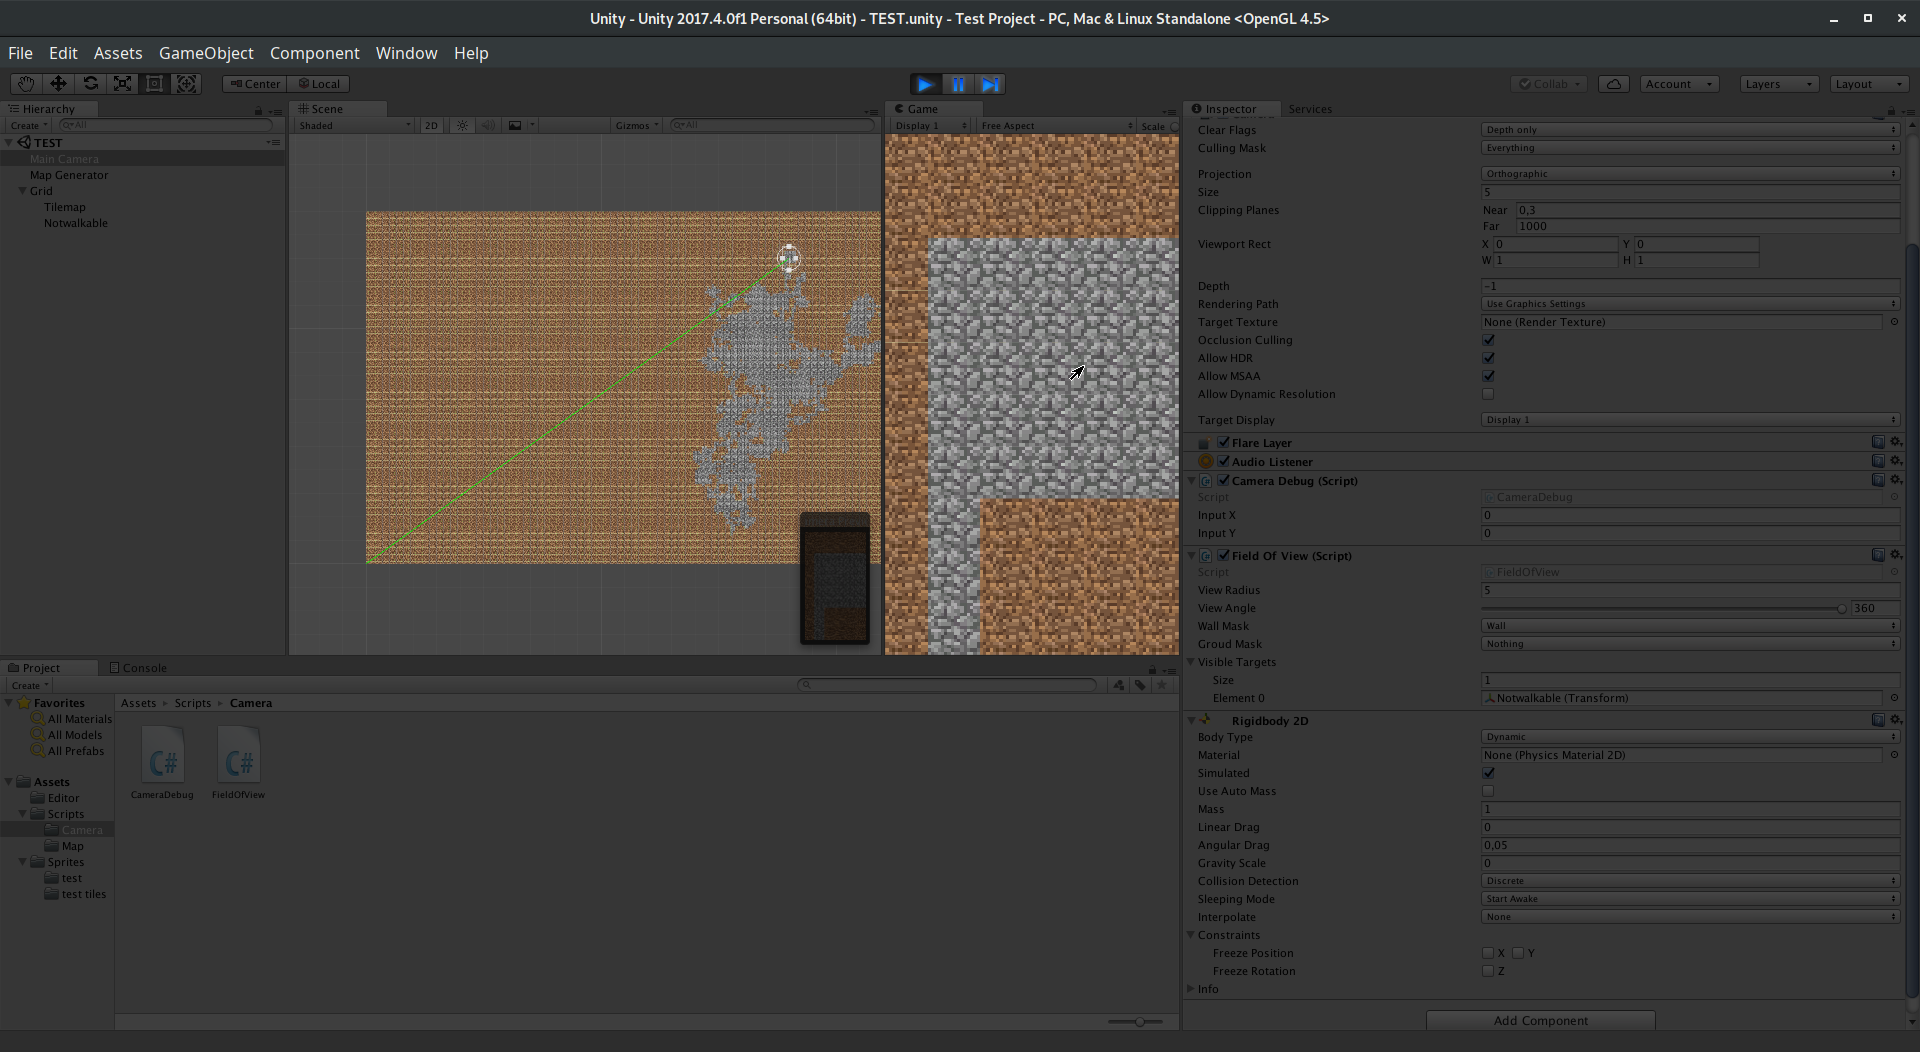Open the Cloud services icon

1614,84
